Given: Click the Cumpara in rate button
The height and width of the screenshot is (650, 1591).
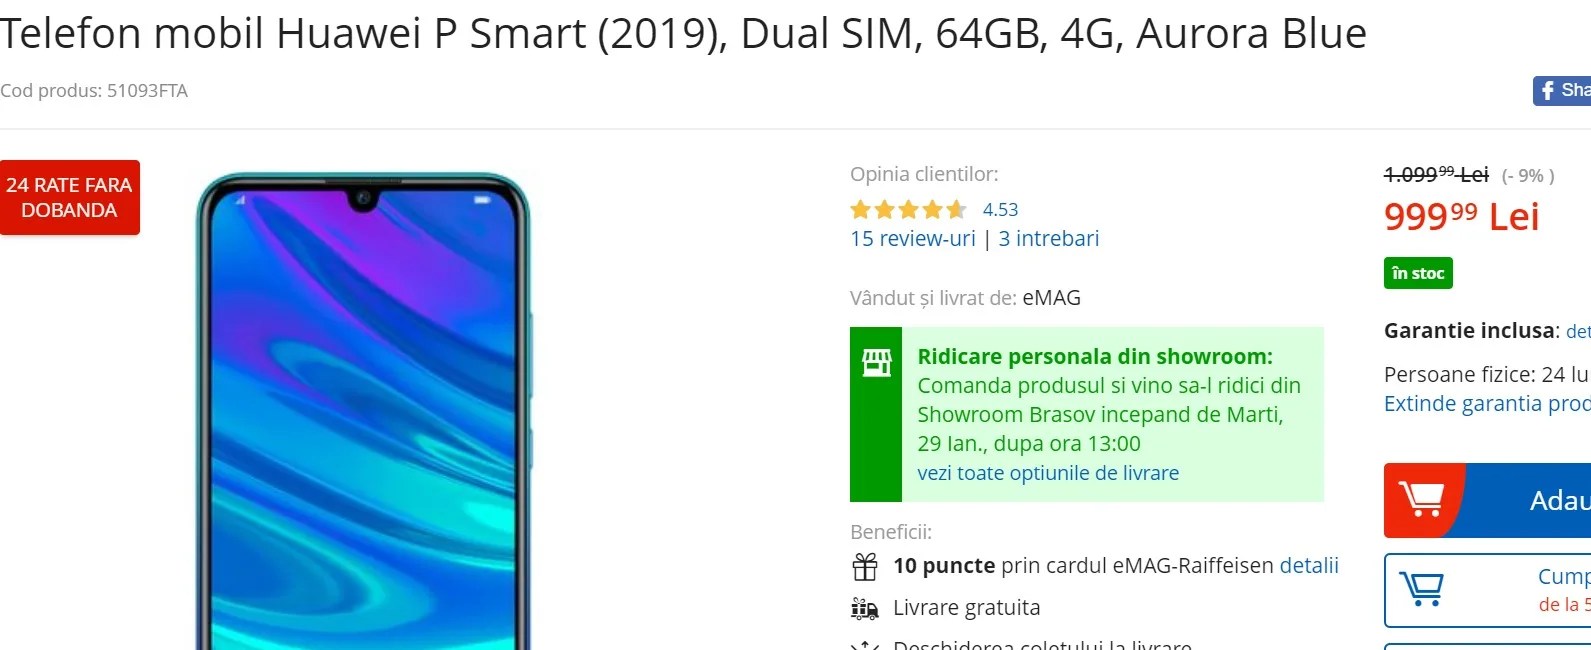Looking at the screenshot, I should coord(1487,590).
